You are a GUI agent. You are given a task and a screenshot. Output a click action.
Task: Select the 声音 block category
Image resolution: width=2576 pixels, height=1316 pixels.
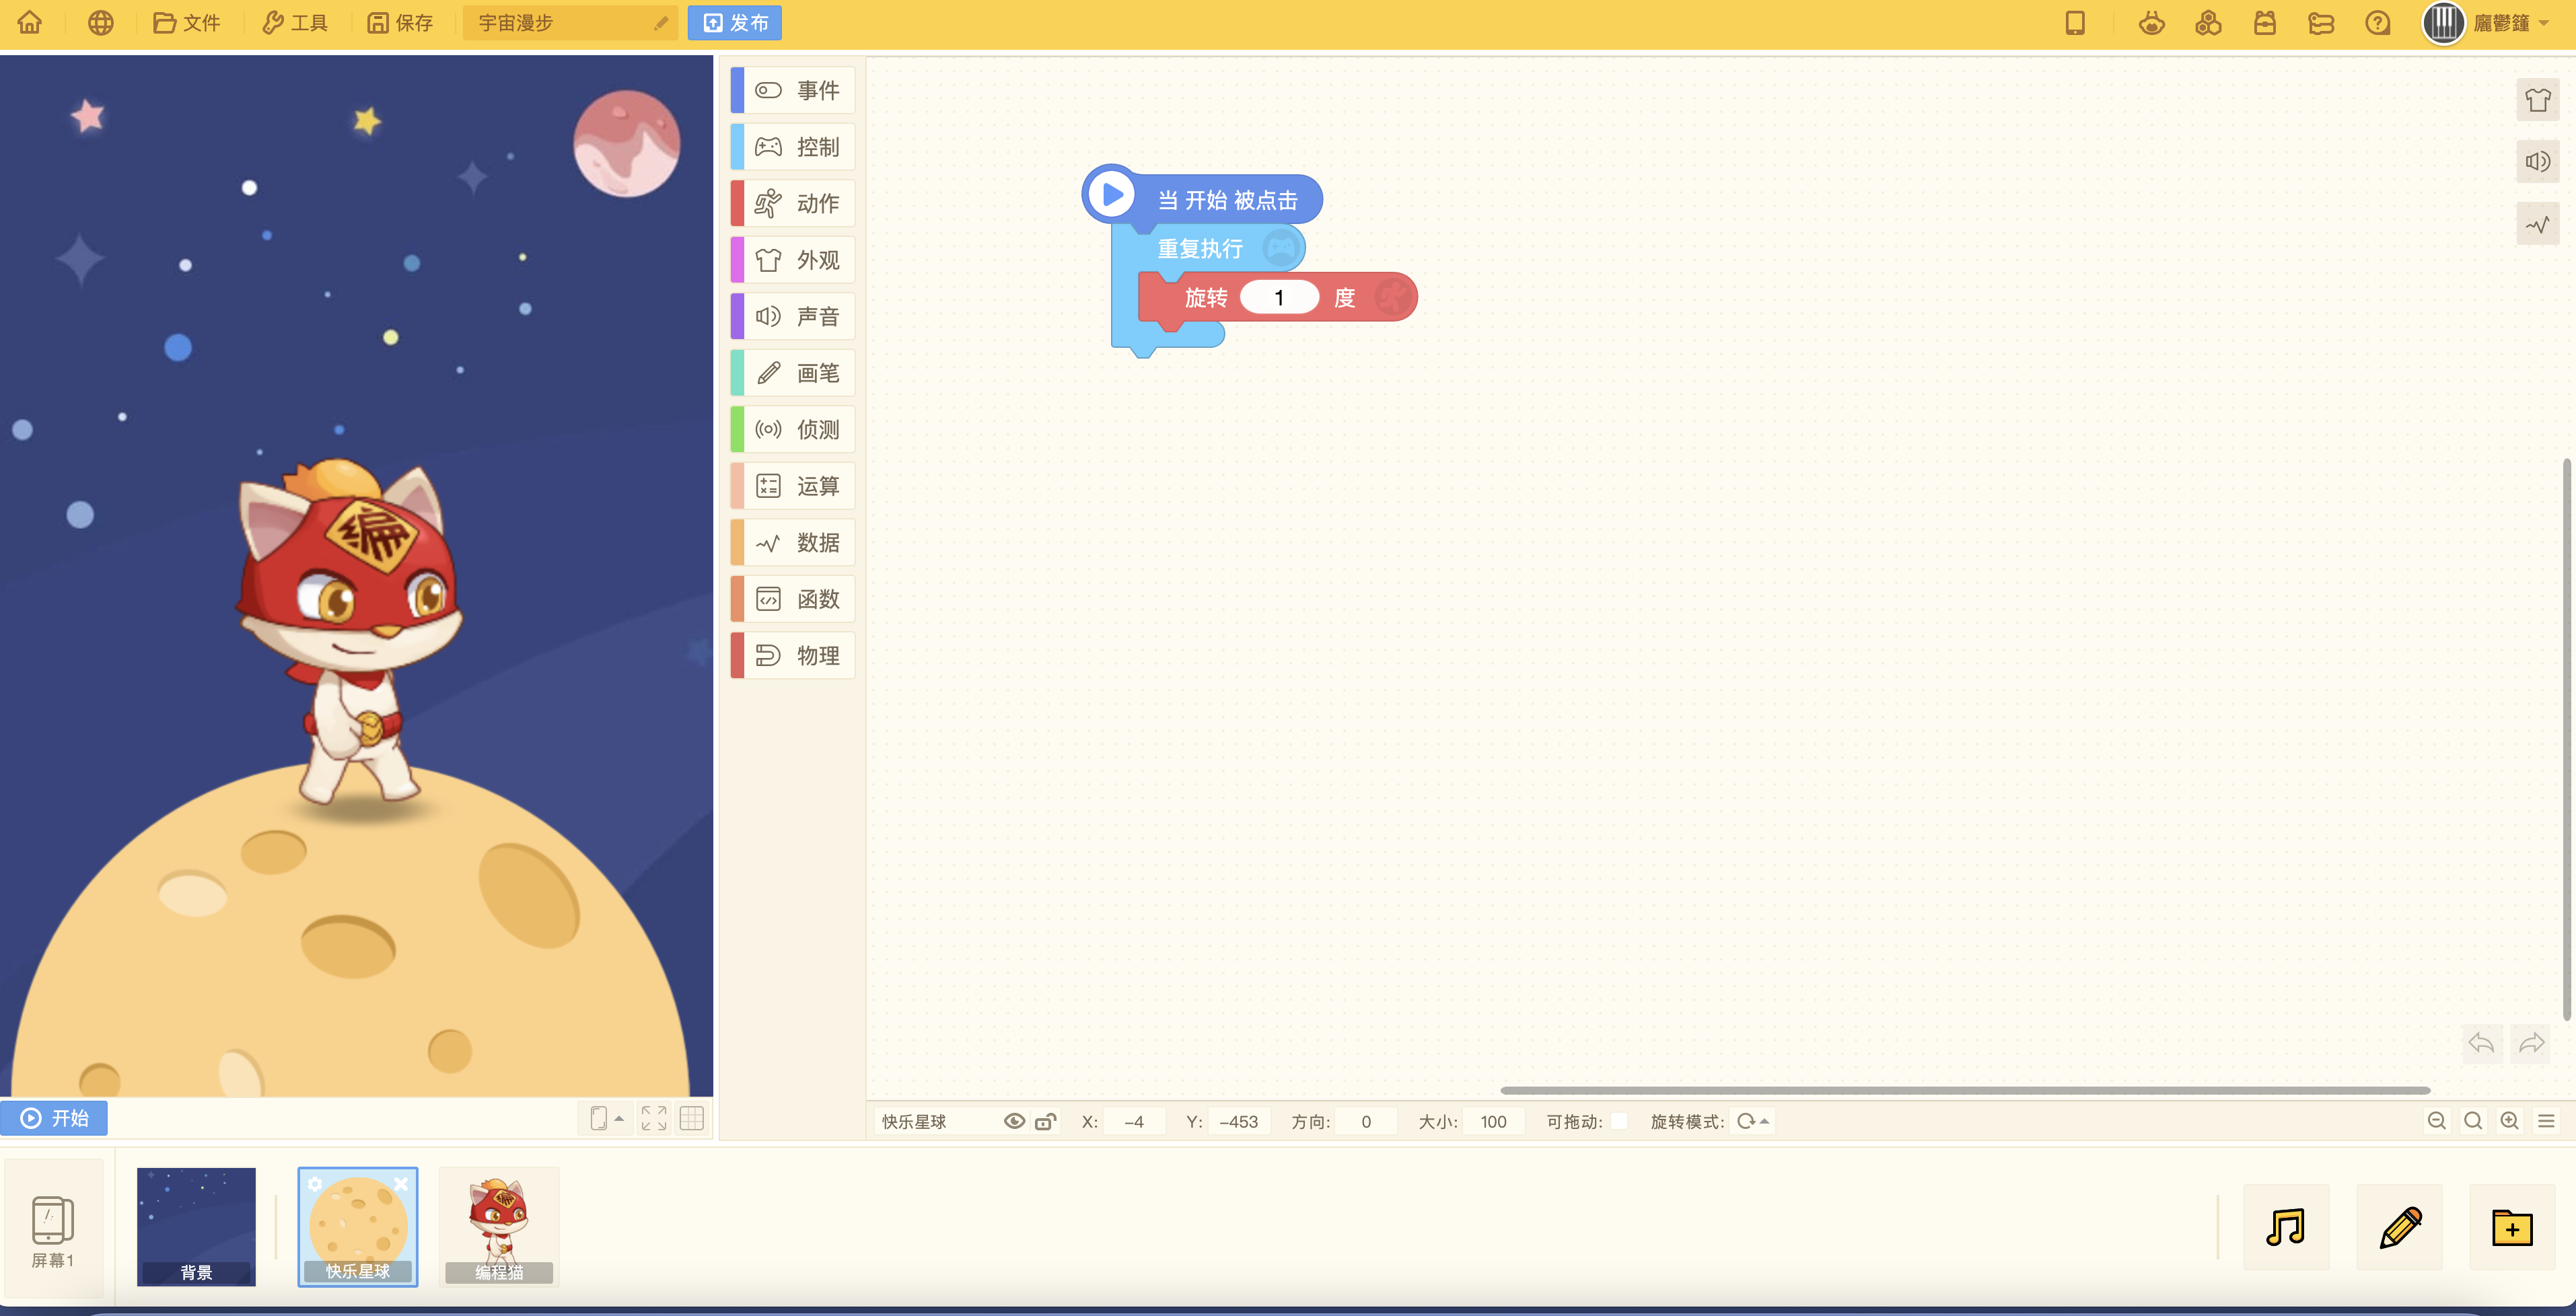pyautogui.click(x=793, y=316)
